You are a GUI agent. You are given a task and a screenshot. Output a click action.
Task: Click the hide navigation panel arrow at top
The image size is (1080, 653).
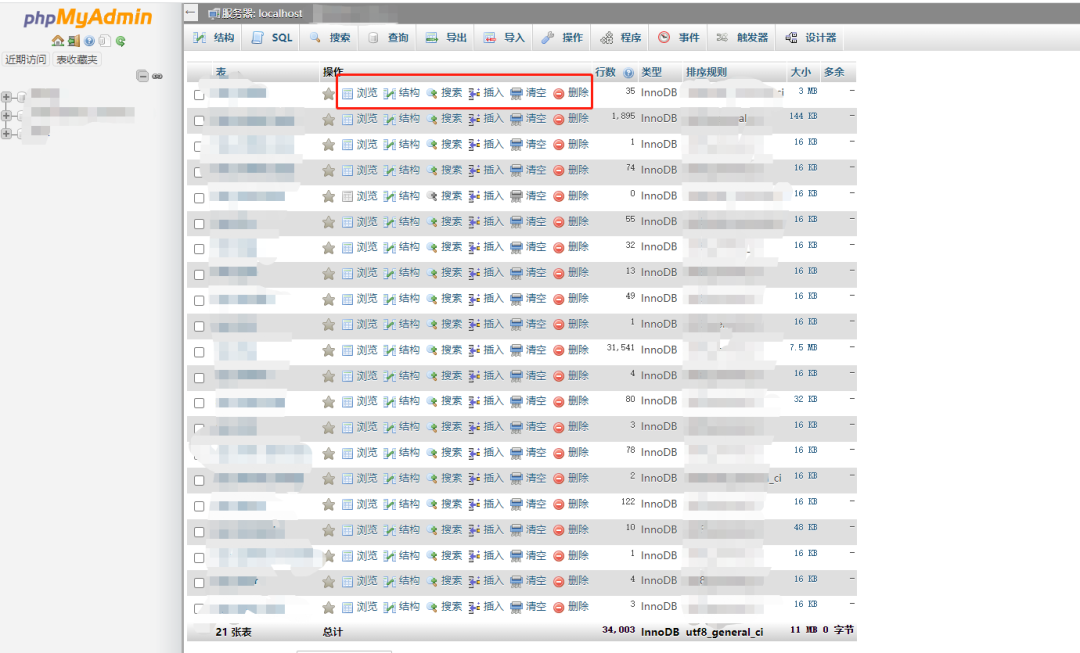pos(191,12)
